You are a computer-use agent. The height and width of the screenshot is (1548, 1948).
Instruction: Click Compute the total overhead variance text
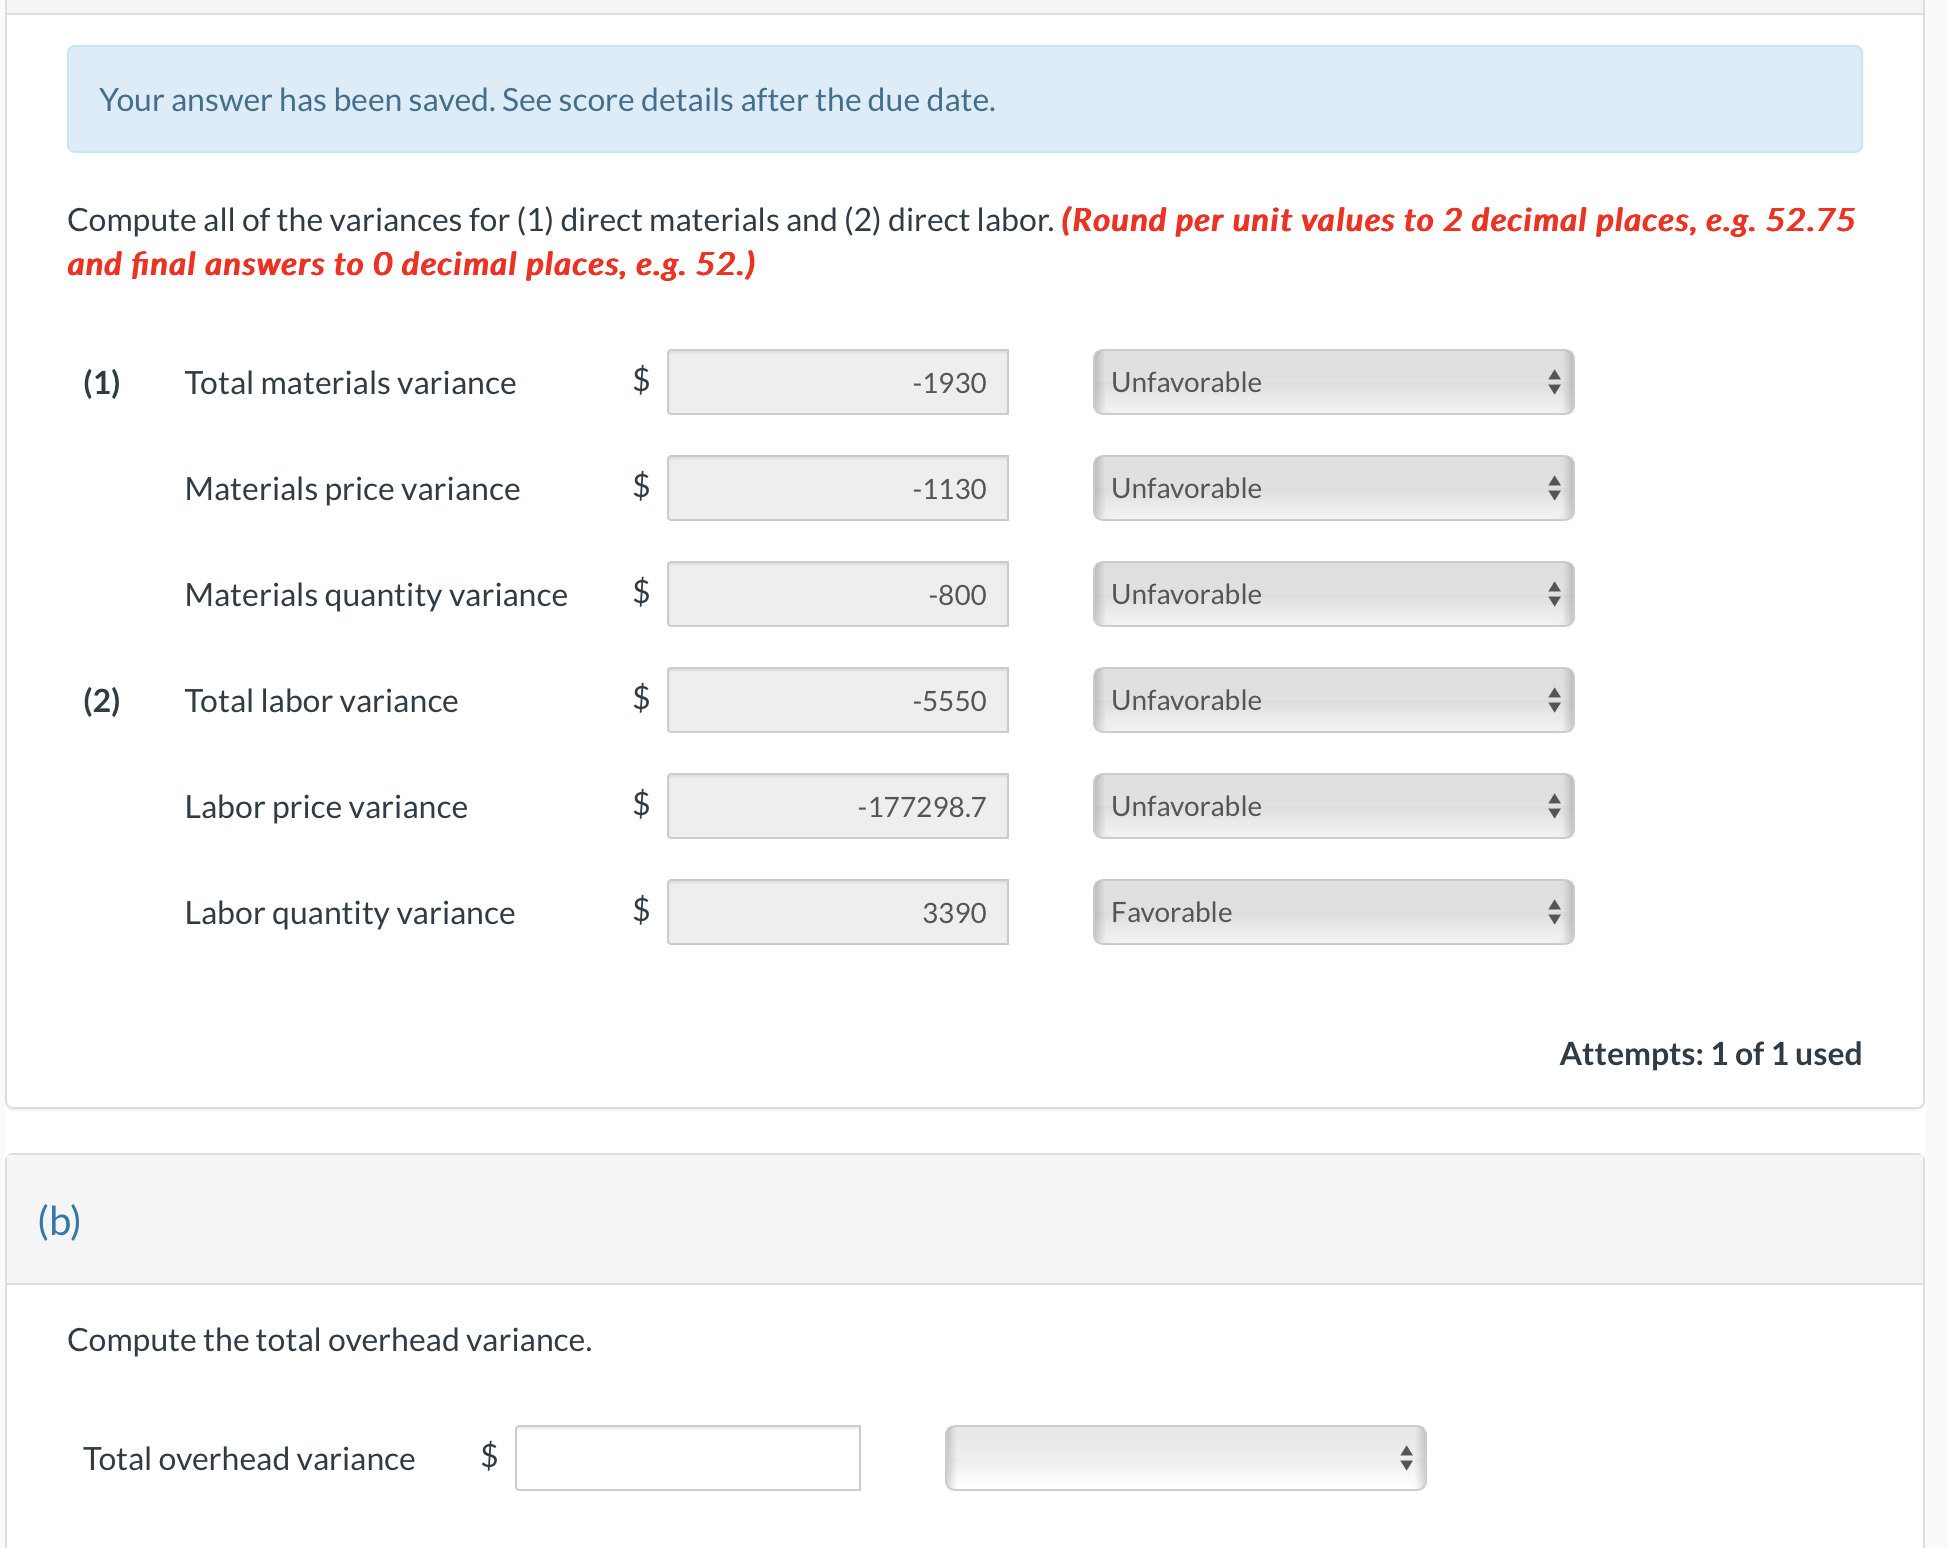329,1340
